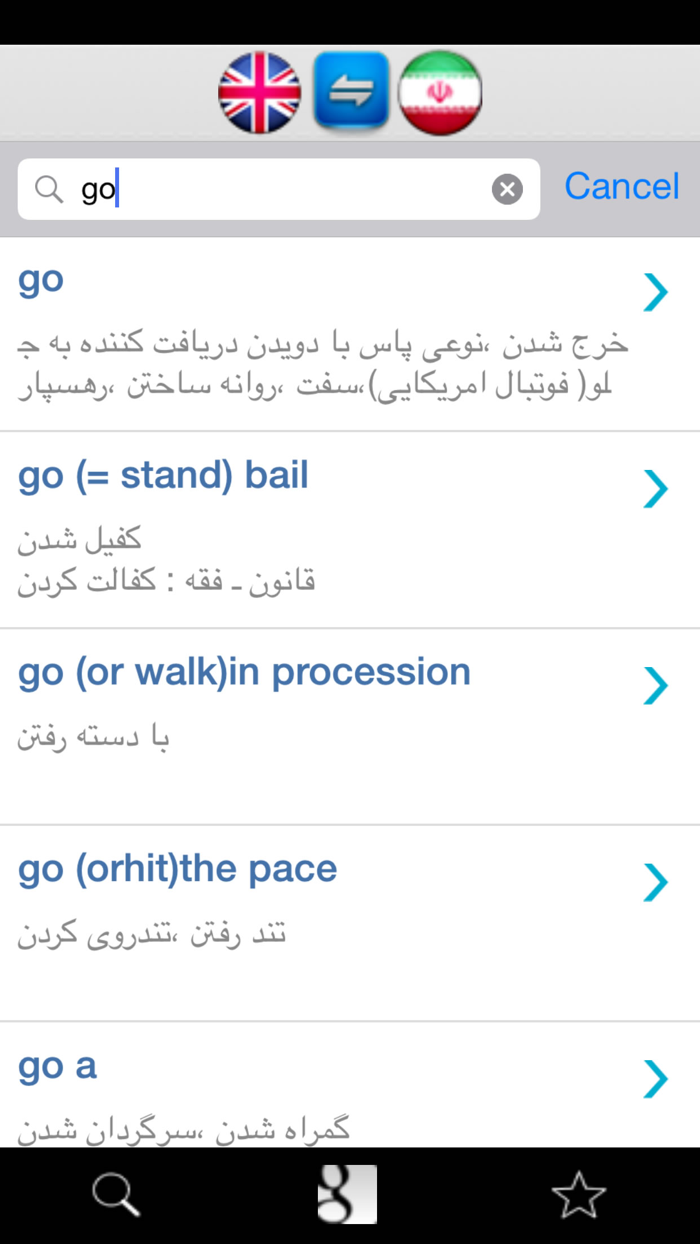Open the Search tab at the bottom
Image resolution: width=700 pixels, height=1244 pixels.
click(x=116, y=1194)
